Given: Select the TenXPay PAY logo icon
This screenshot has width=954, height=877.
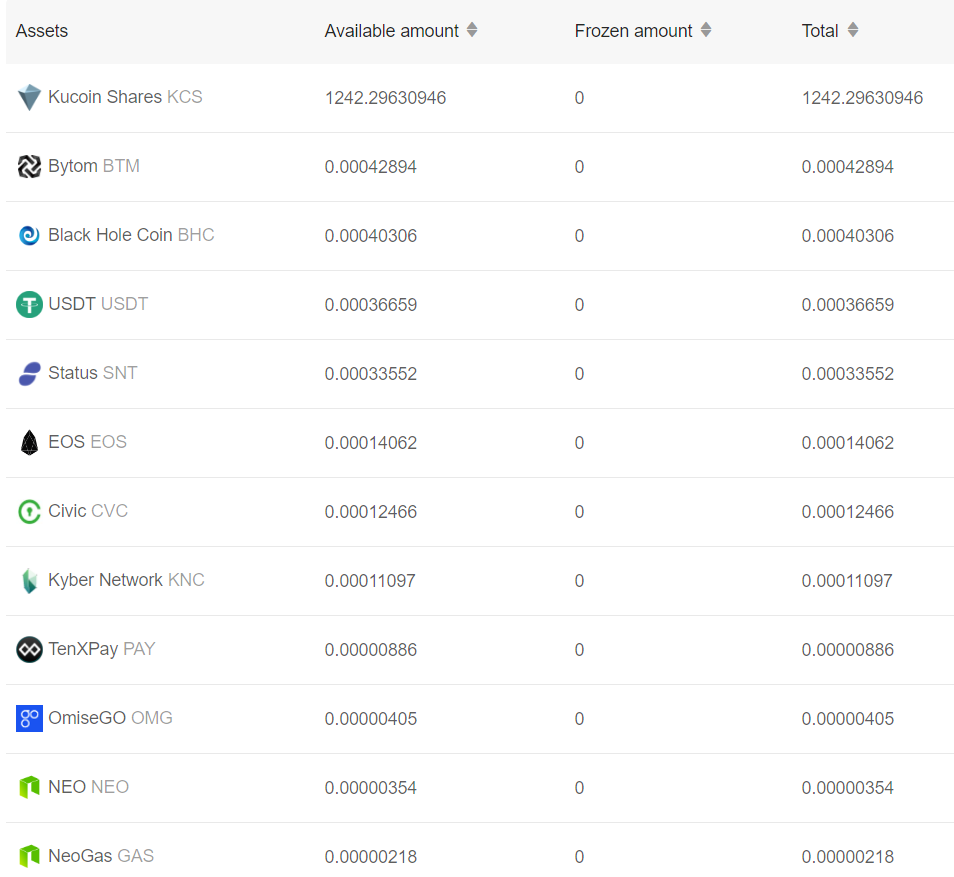Looking at the screenshot, I should coord(29,649).
